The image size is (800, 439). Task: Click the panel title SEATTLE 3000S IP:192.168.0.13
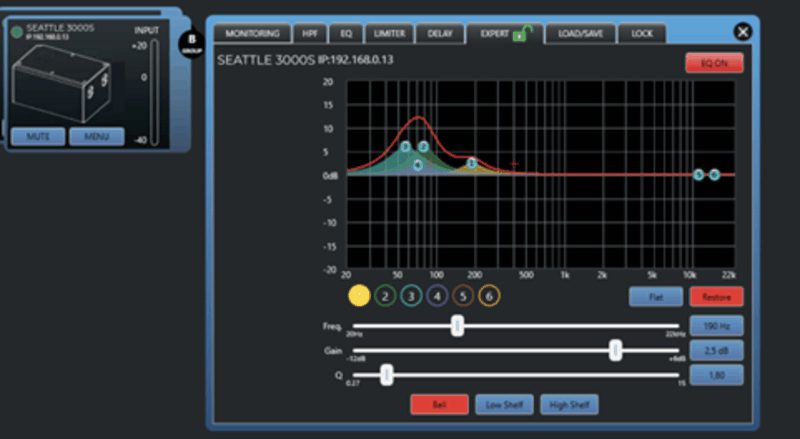pyautogui.click(x=305, y=60)
